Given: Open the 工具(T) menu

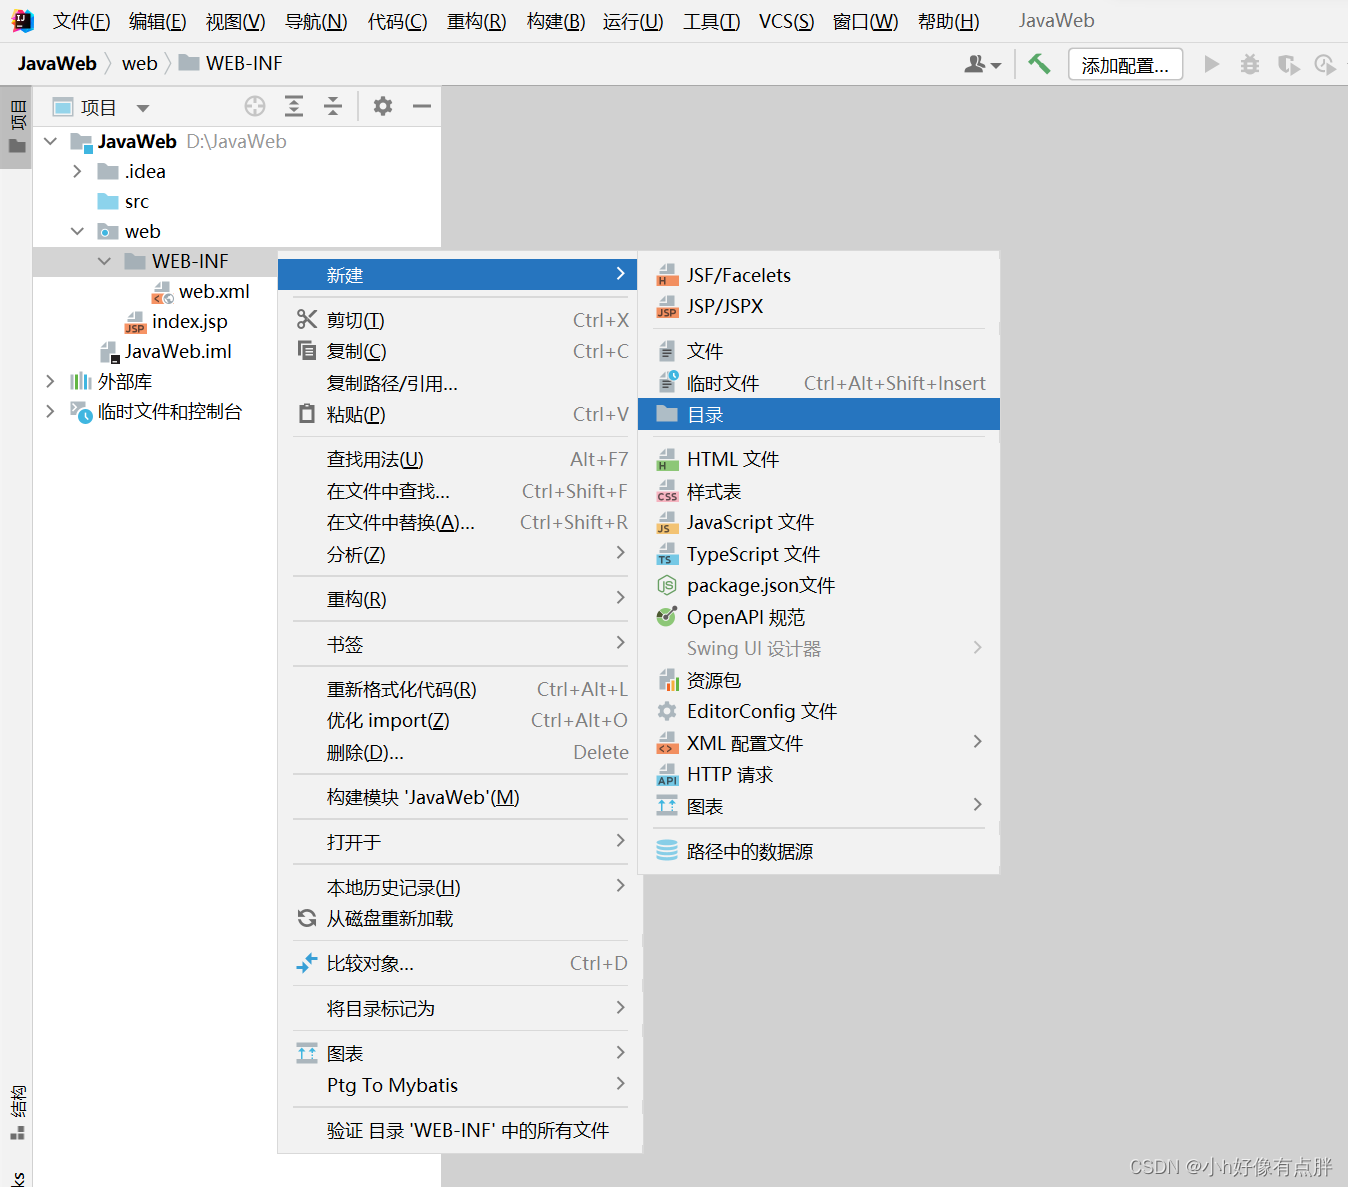Looking at the screenshot, I should click(x=711, y=21).
